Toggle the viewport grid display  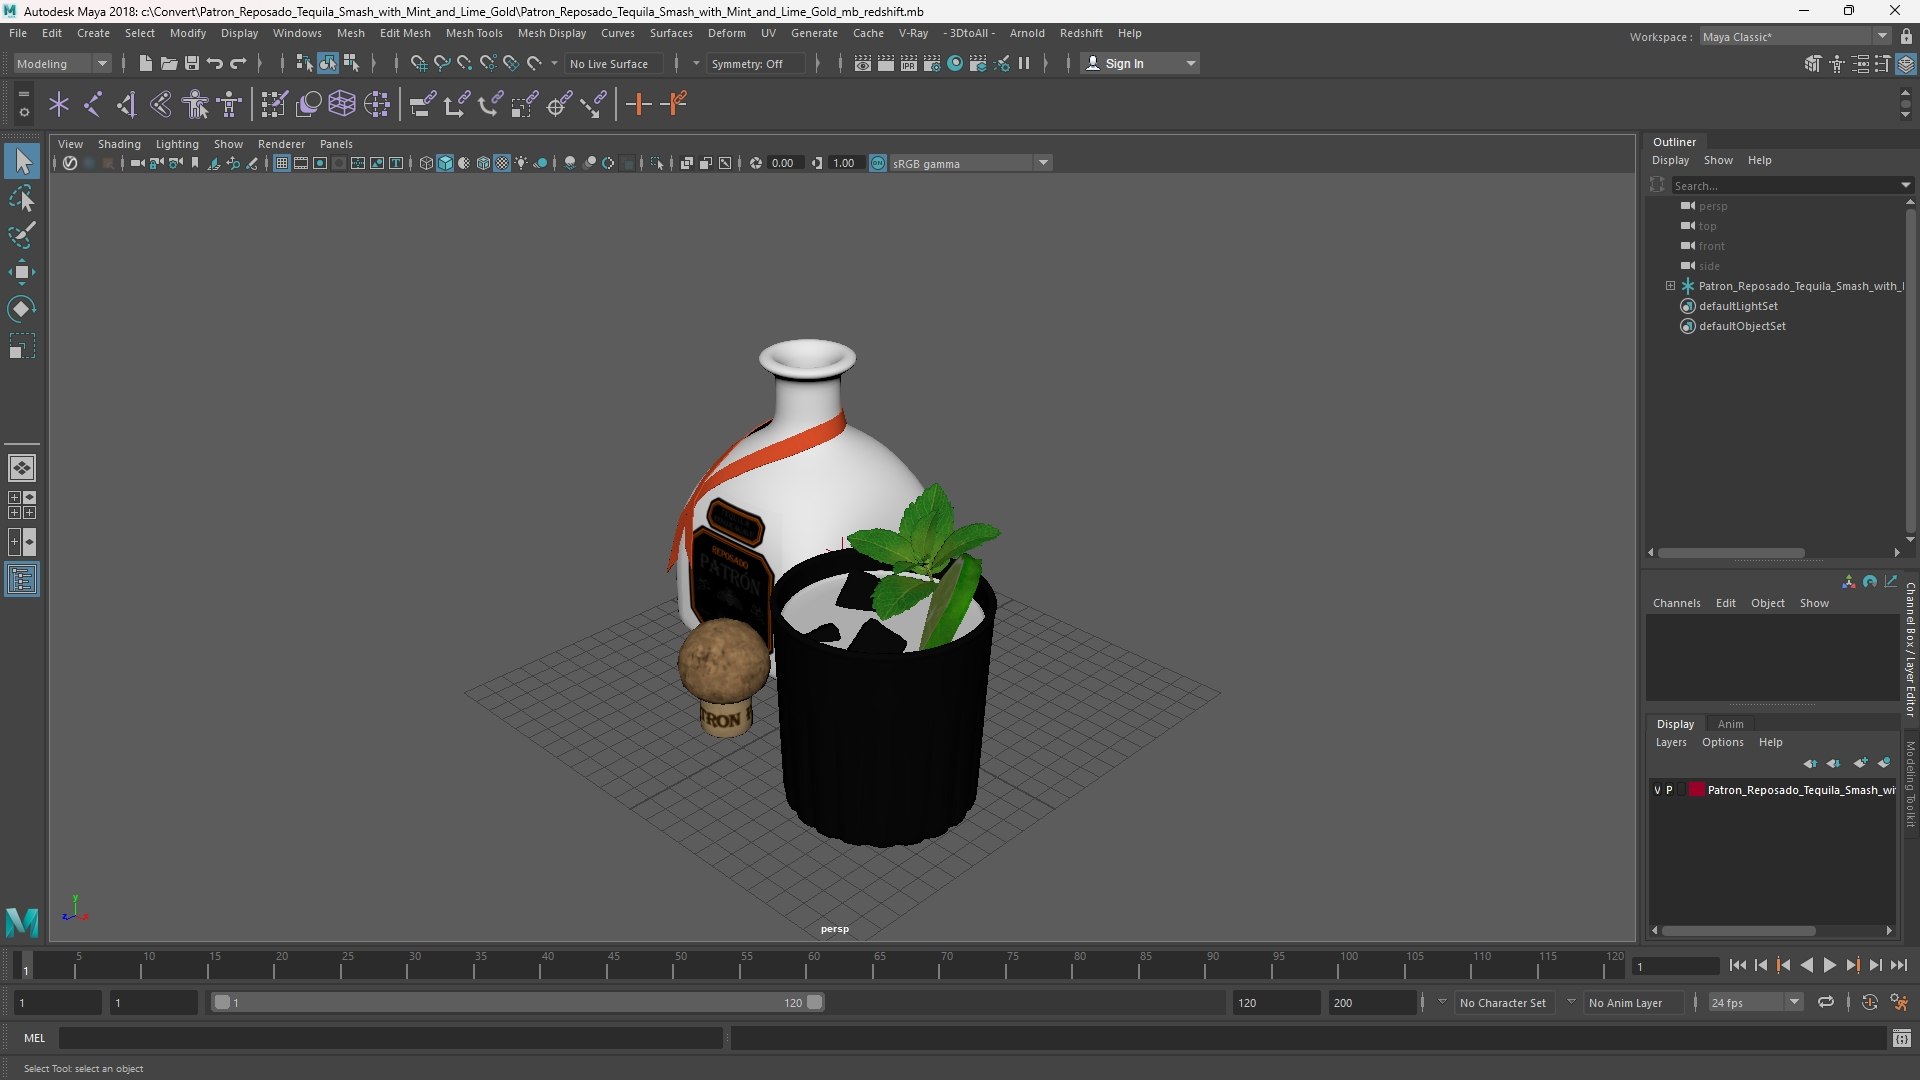282,163
